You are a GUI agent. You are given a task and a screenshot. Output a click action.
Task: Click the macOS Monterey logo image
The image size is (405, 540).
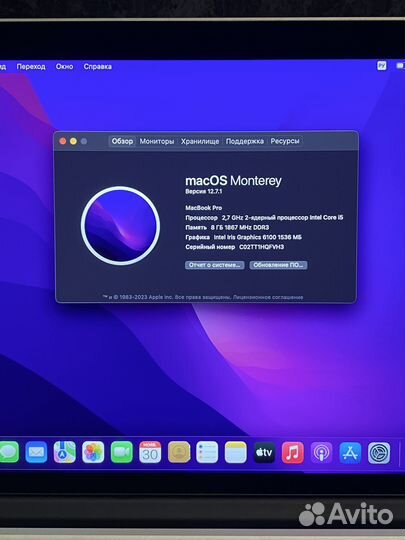coord(121,226)
